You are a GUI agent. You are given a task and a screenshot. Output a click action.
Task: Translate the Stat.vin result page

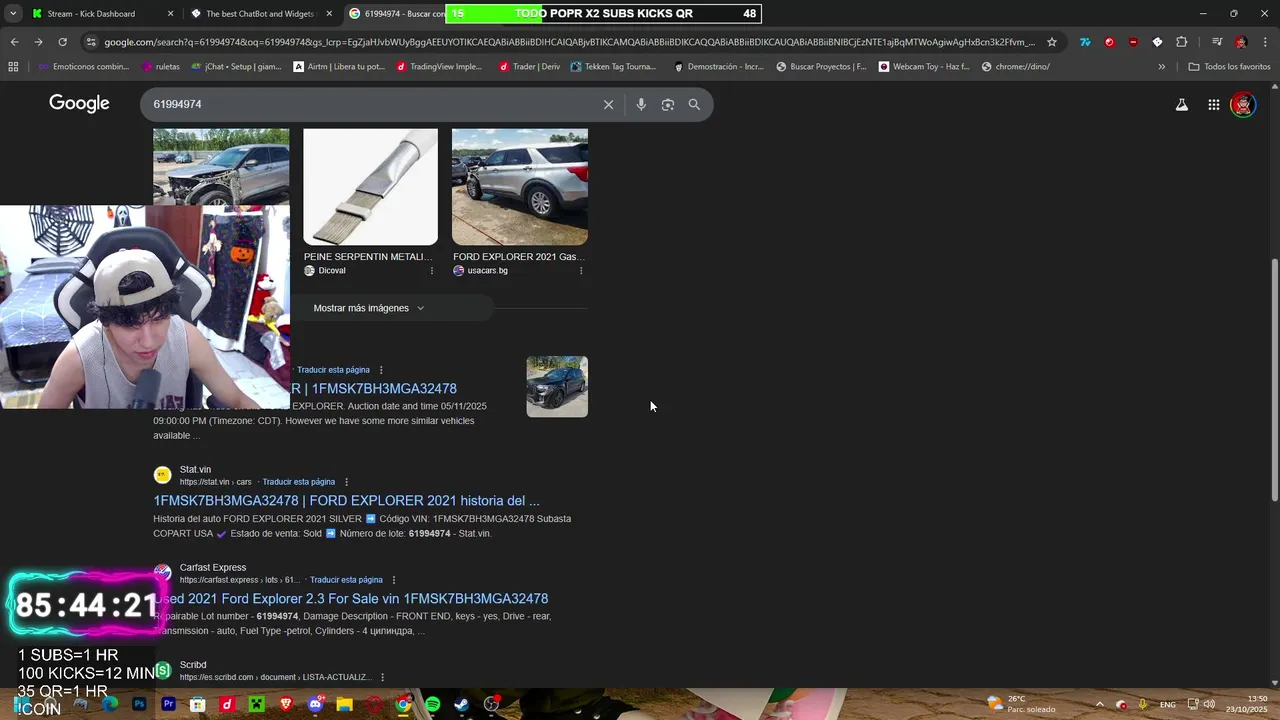click(298, 482)
